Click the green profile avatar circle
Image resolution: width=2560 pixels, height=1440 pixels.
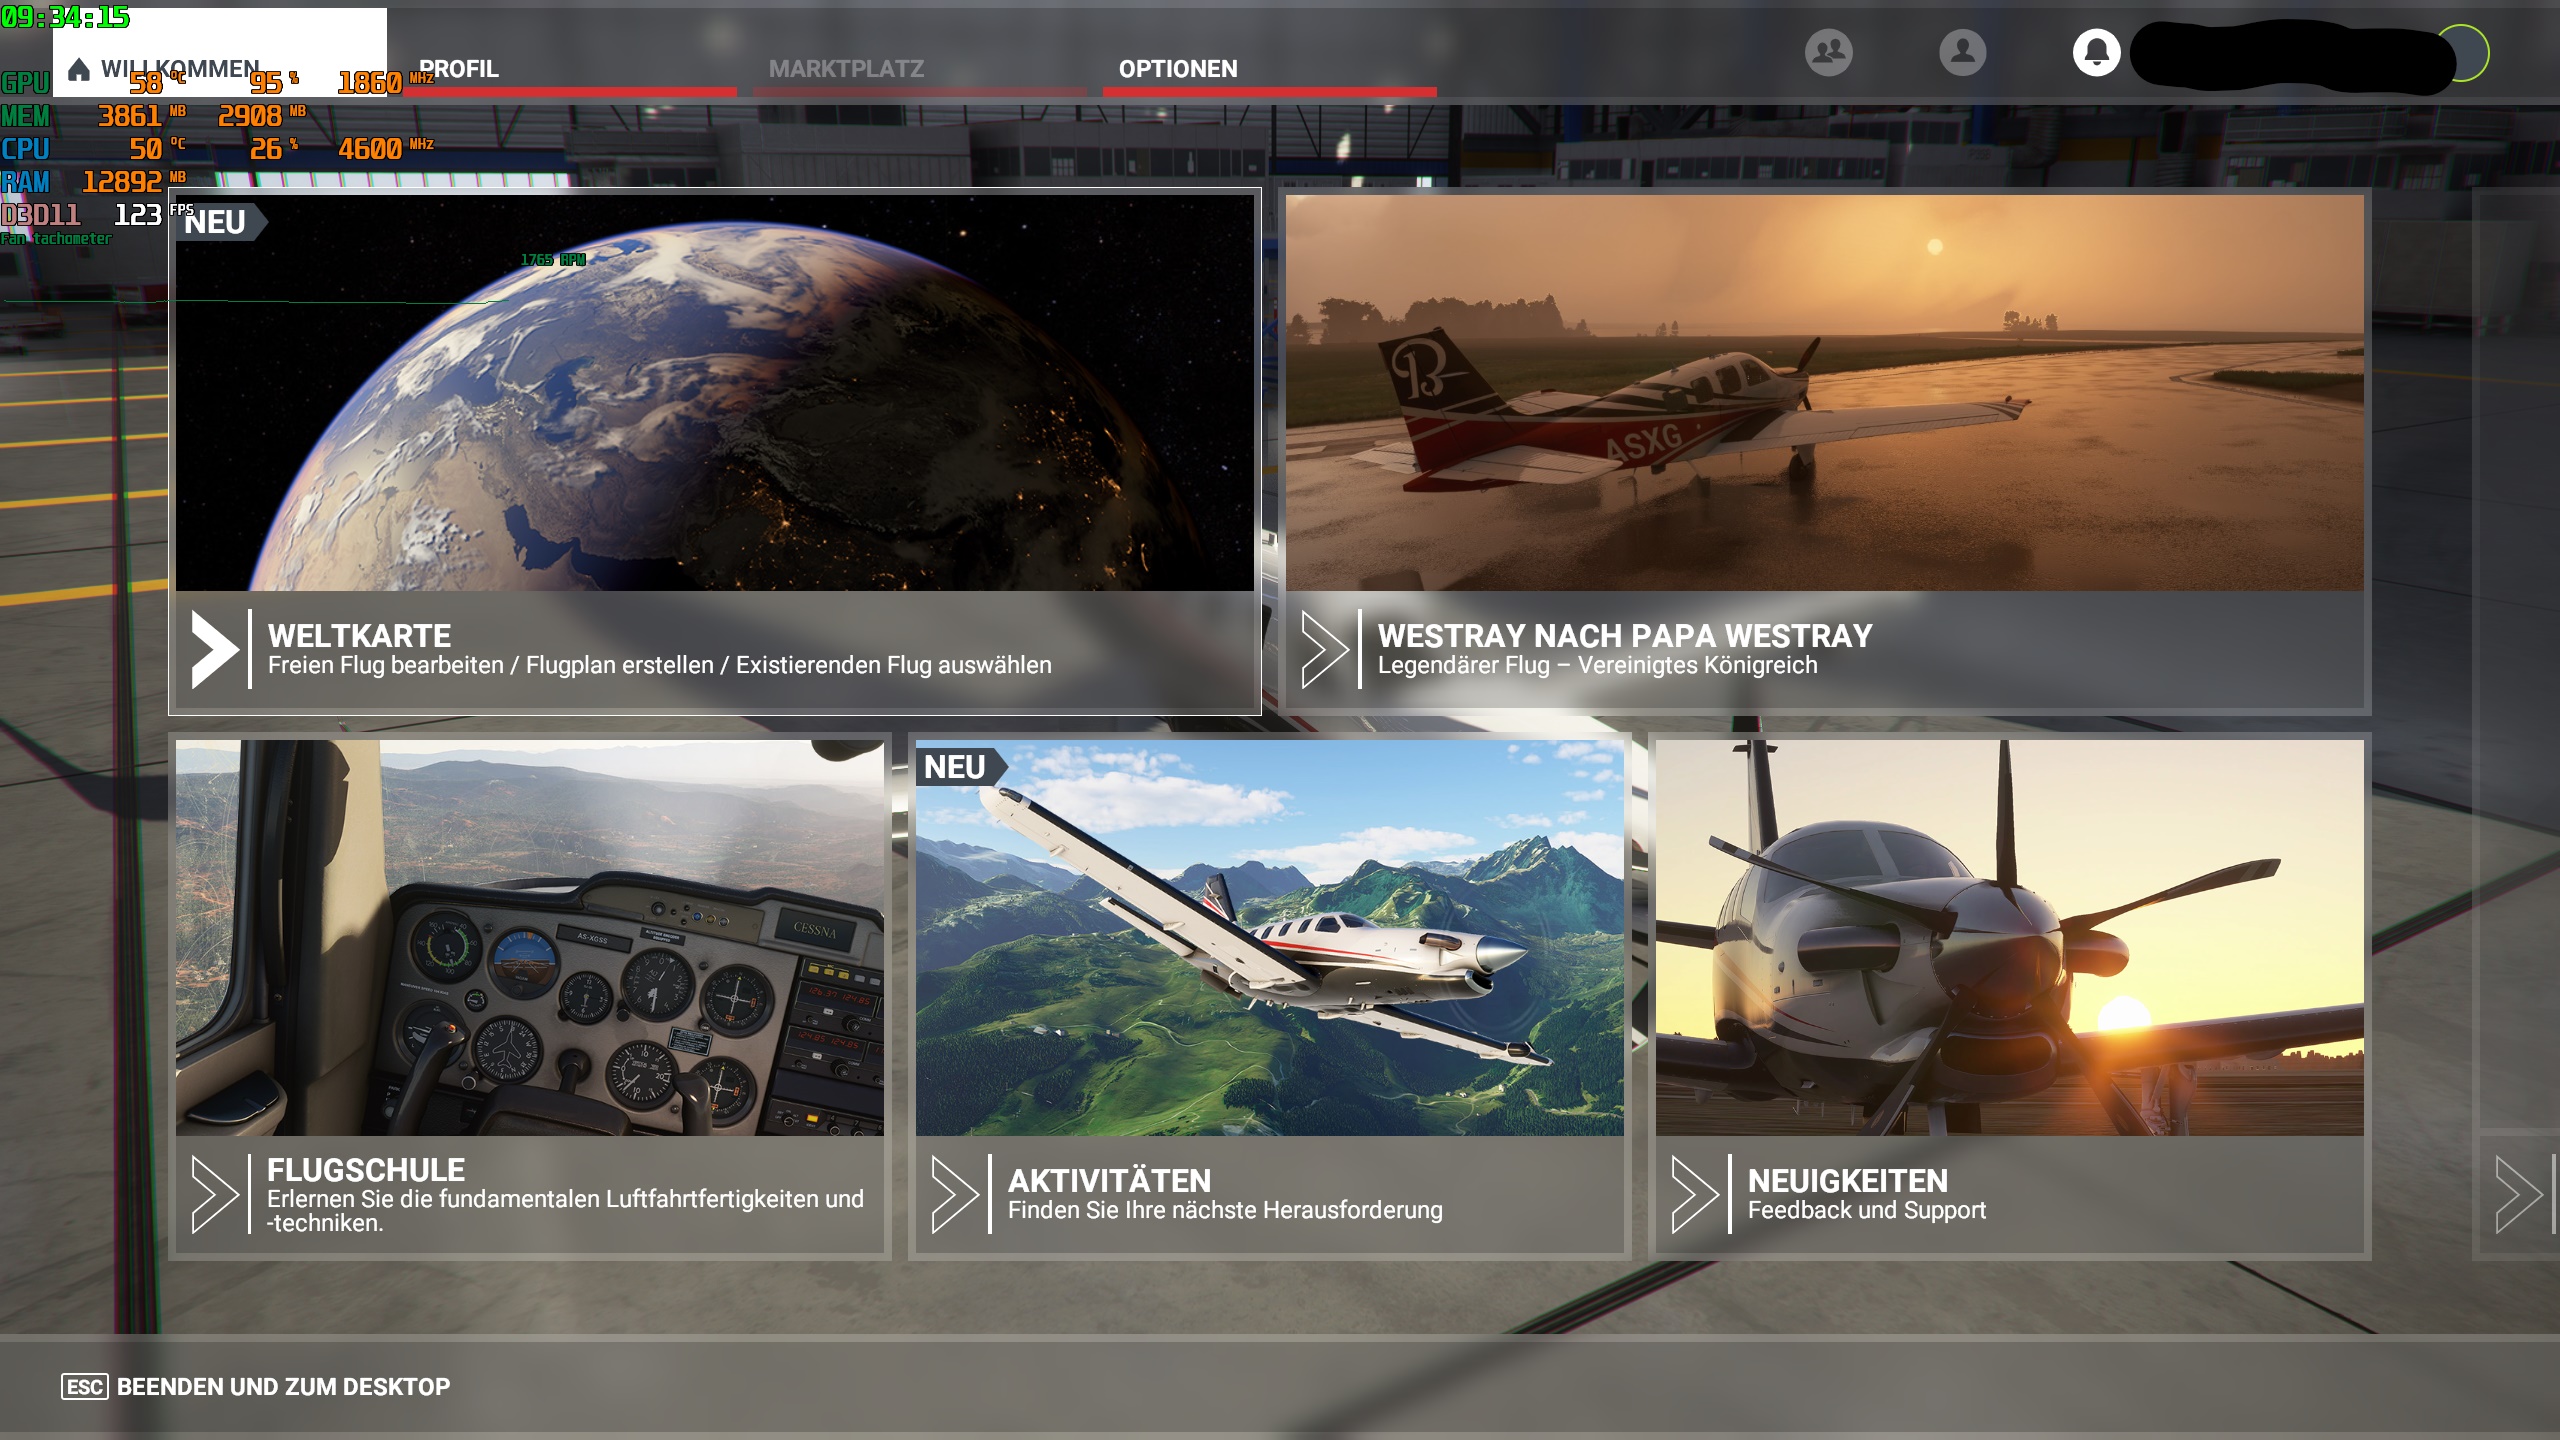coord(2470,54)
